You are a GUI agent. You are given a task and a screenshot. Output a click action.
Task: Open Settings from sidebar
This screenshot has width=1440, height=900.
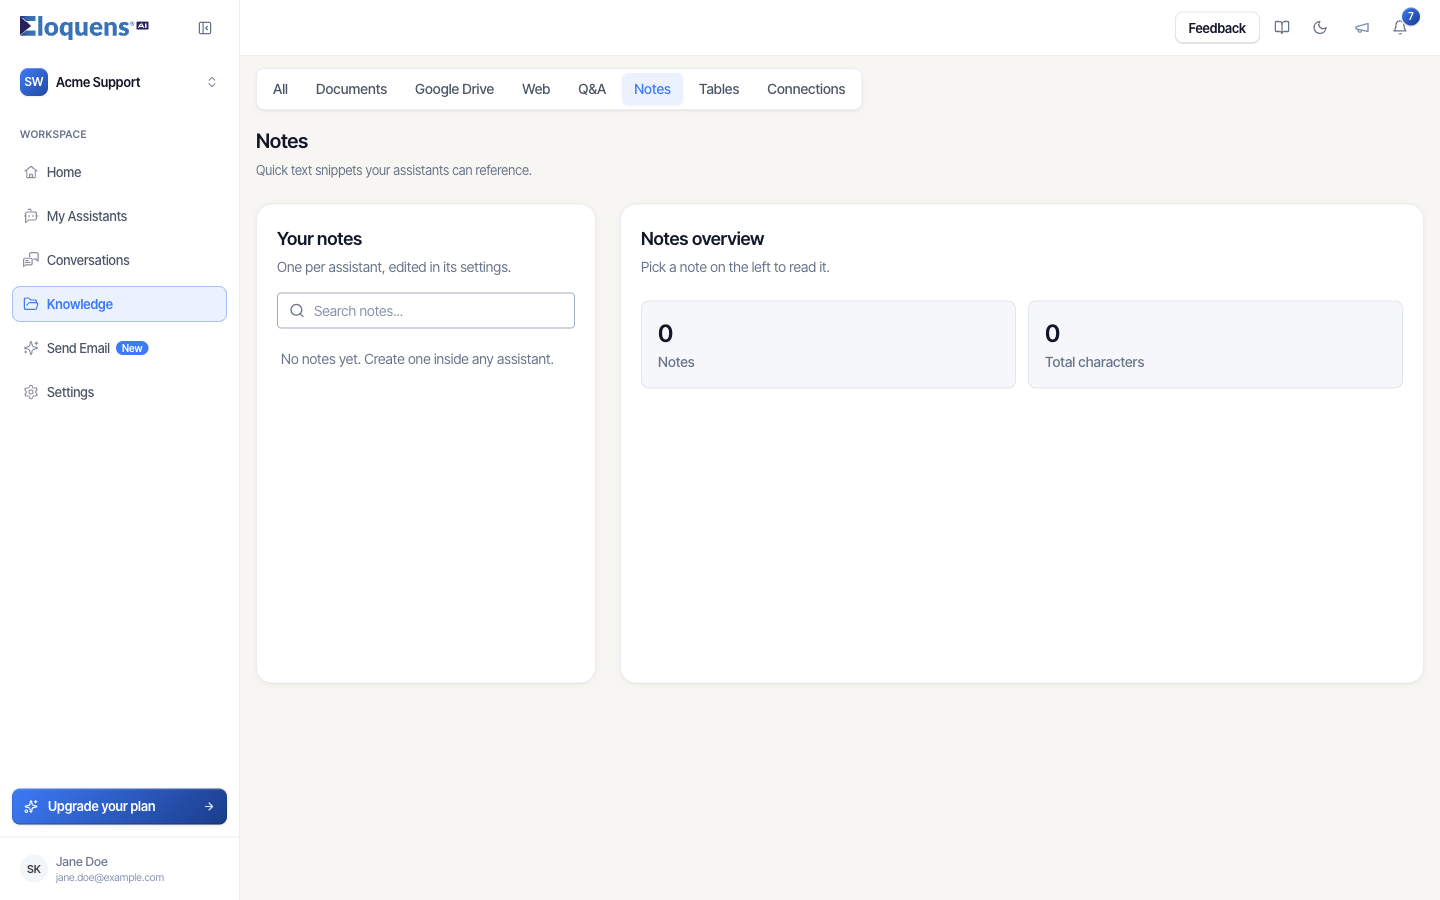pos(119,392)
